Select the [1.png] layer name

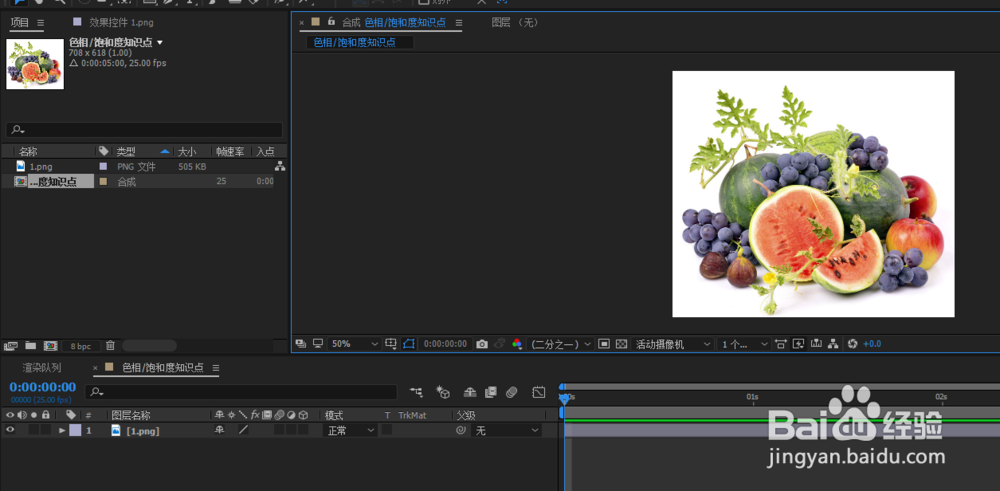pos(142,431)
